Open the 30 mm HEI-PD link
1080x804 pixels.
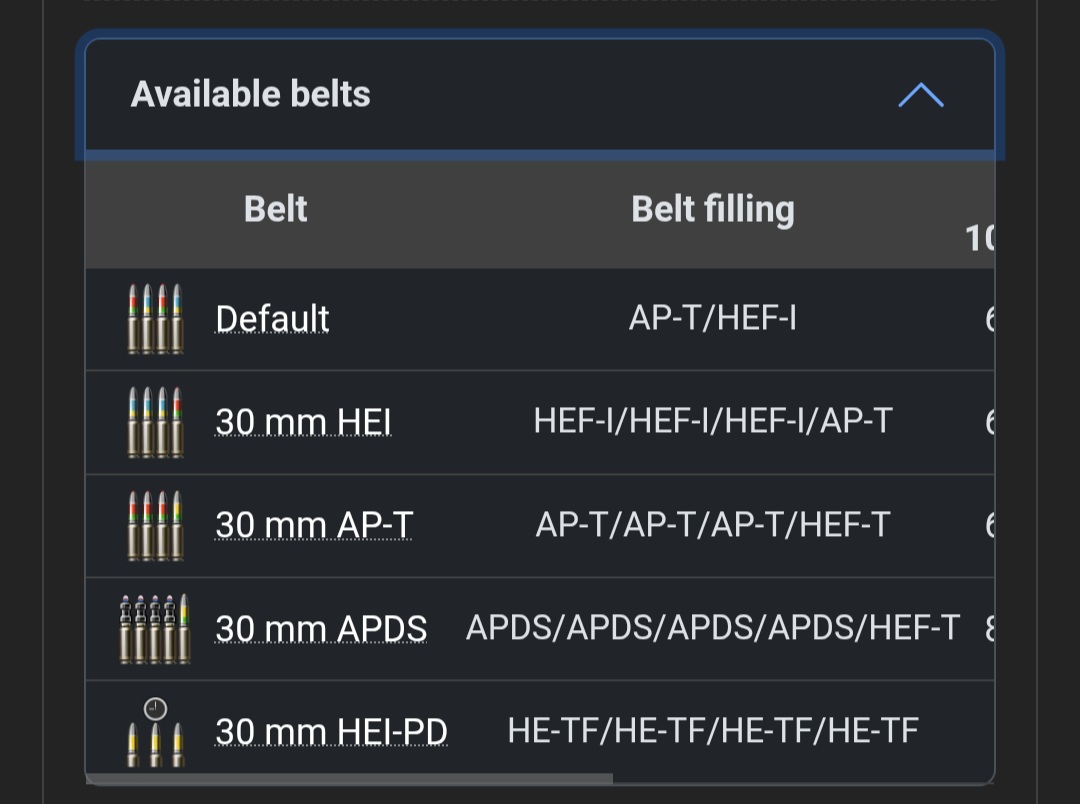[331, 732]
